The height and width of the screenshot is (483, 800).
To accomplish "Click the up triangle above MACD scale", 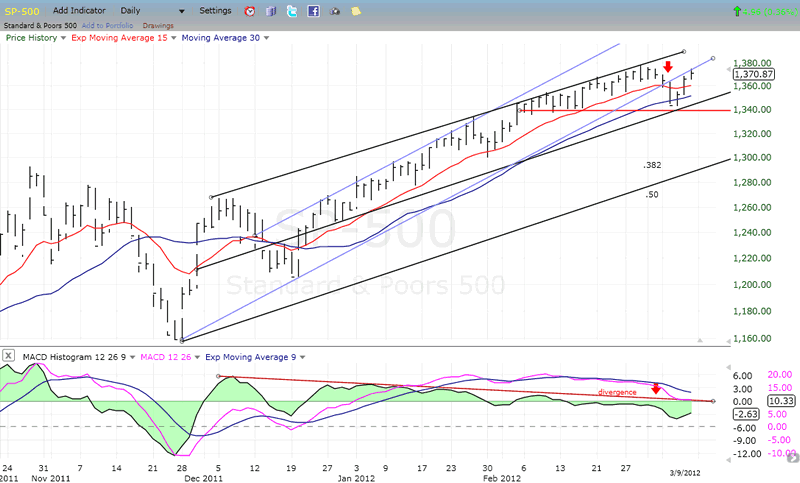I will (x=729, y=367).
